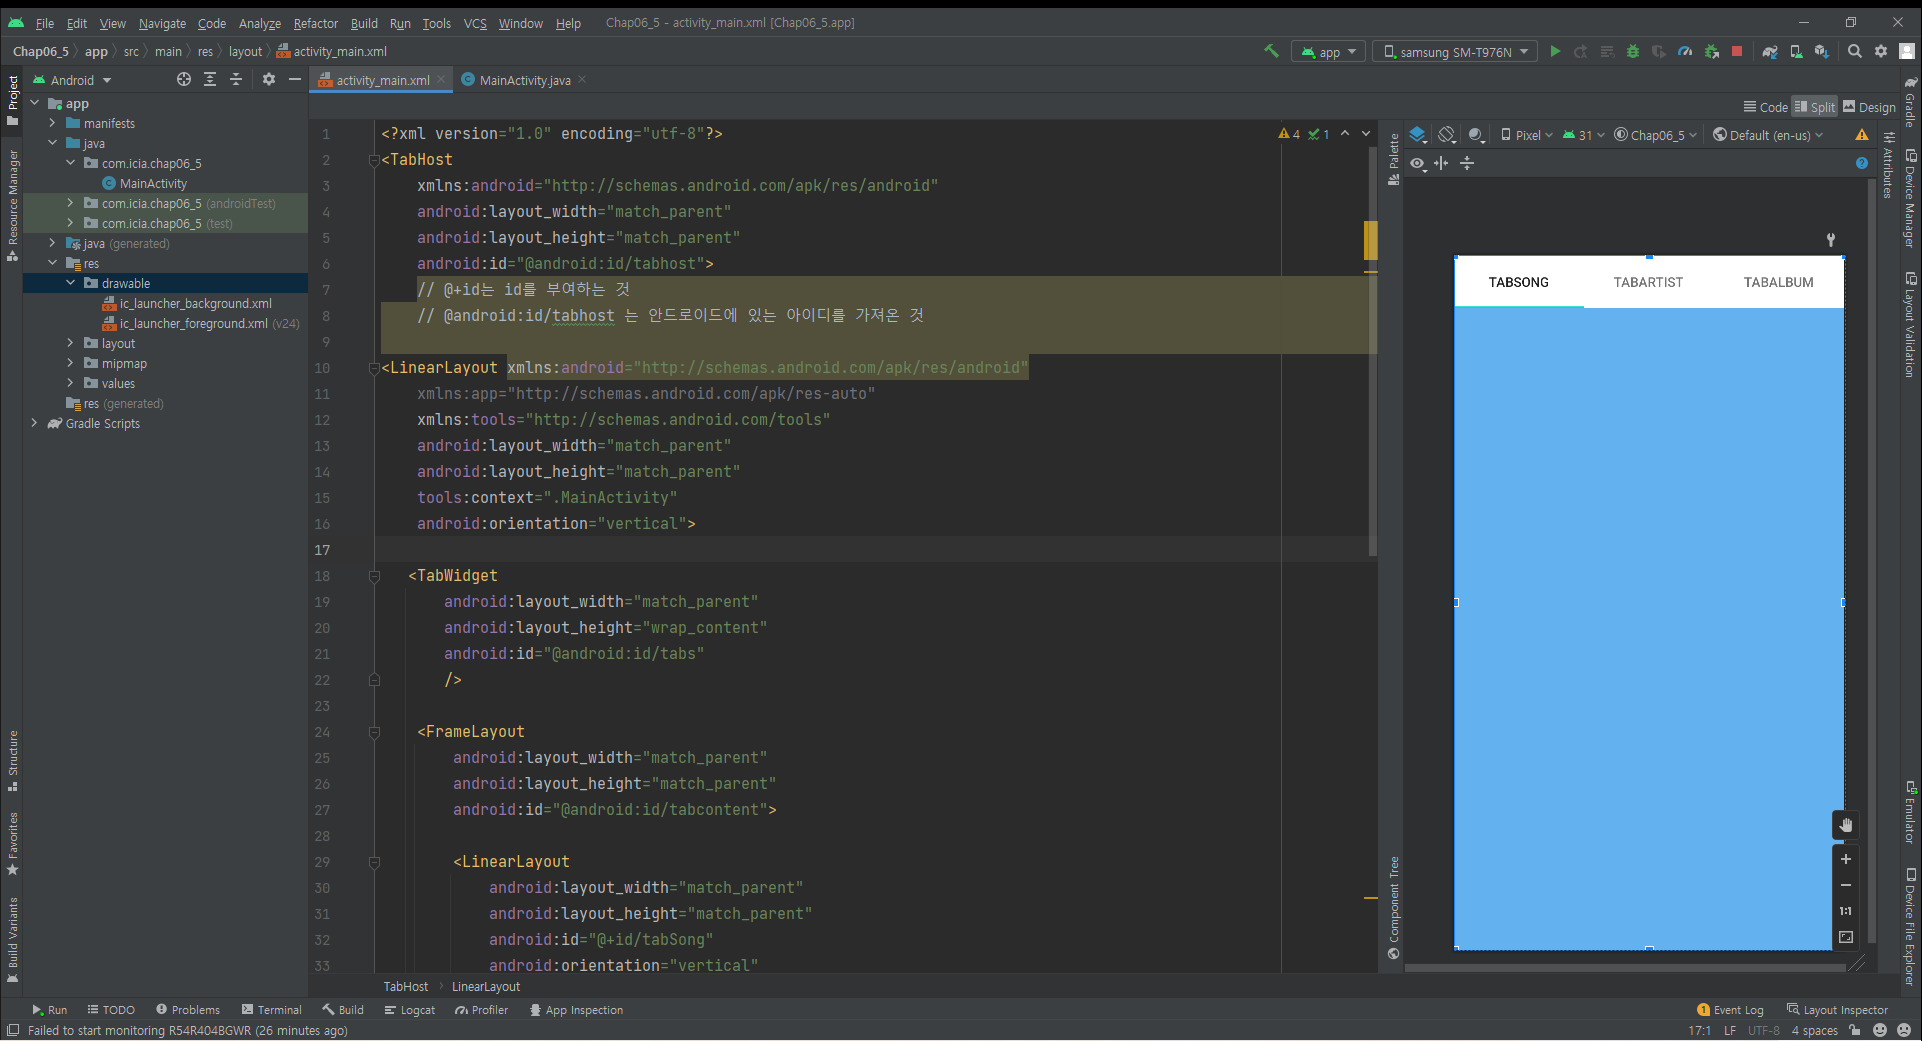Start debugging with the green bug icon
The height and width of the screenshot is (1041, 1922).
pos(1633,51)
